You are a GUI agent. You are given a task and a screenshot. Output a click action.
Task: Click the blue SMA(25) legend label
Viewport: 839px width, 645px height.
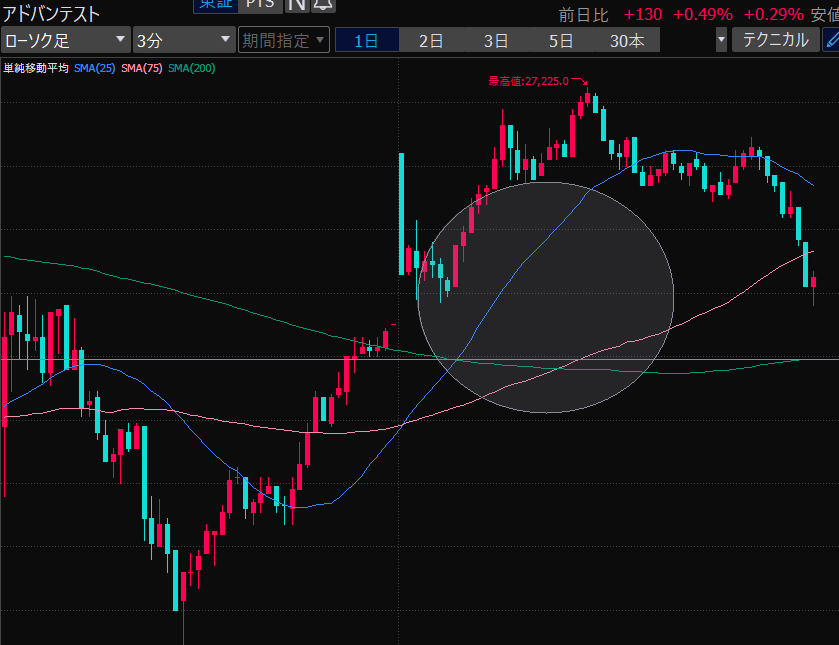point(94,68)
